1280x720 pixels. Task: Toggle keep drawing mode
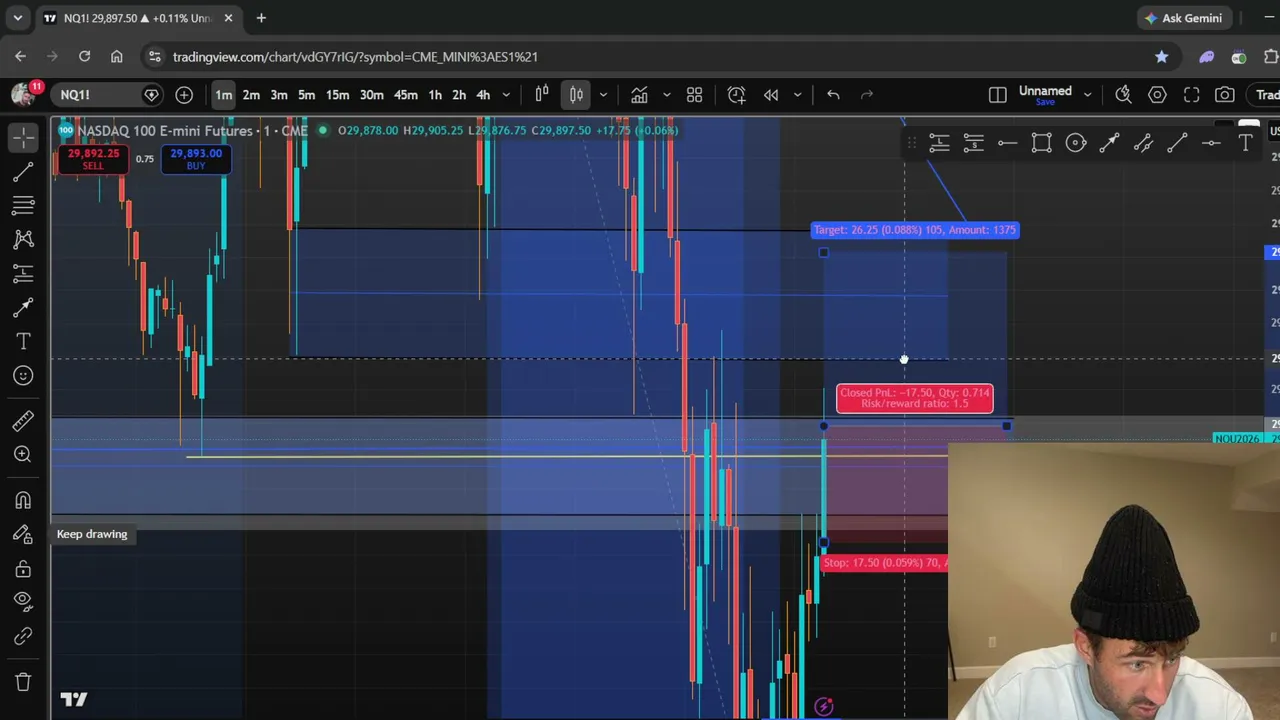[x=23, y=534]
